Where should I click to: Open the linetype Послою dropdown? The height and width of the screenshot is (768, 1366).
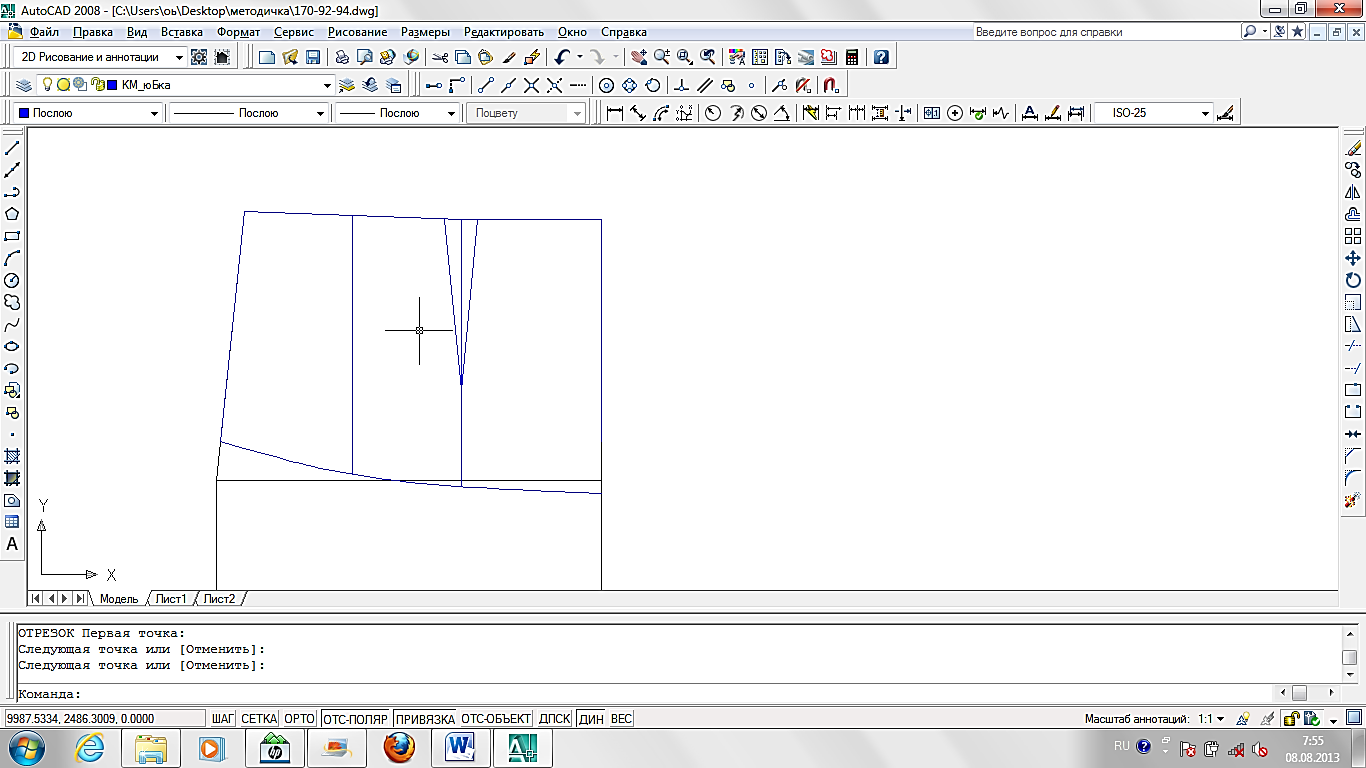(x=321, y=113)
